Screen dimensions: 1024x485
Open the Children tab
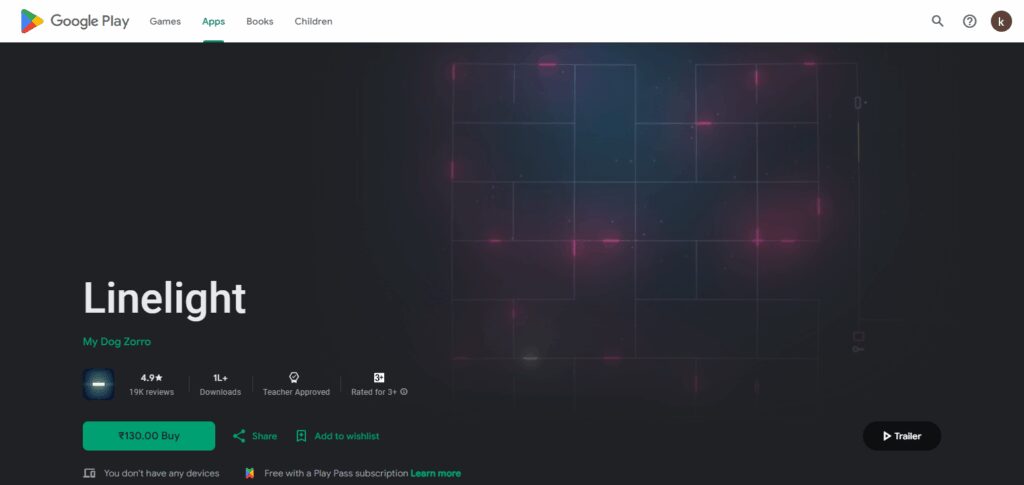(313, 21)
